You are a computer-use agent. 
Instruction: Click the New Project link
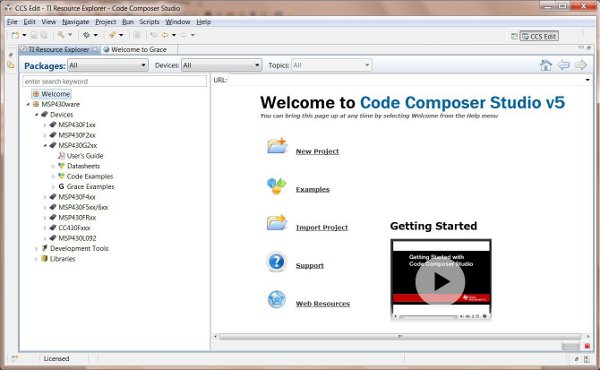pyautogui.click(x=317, y=151)
